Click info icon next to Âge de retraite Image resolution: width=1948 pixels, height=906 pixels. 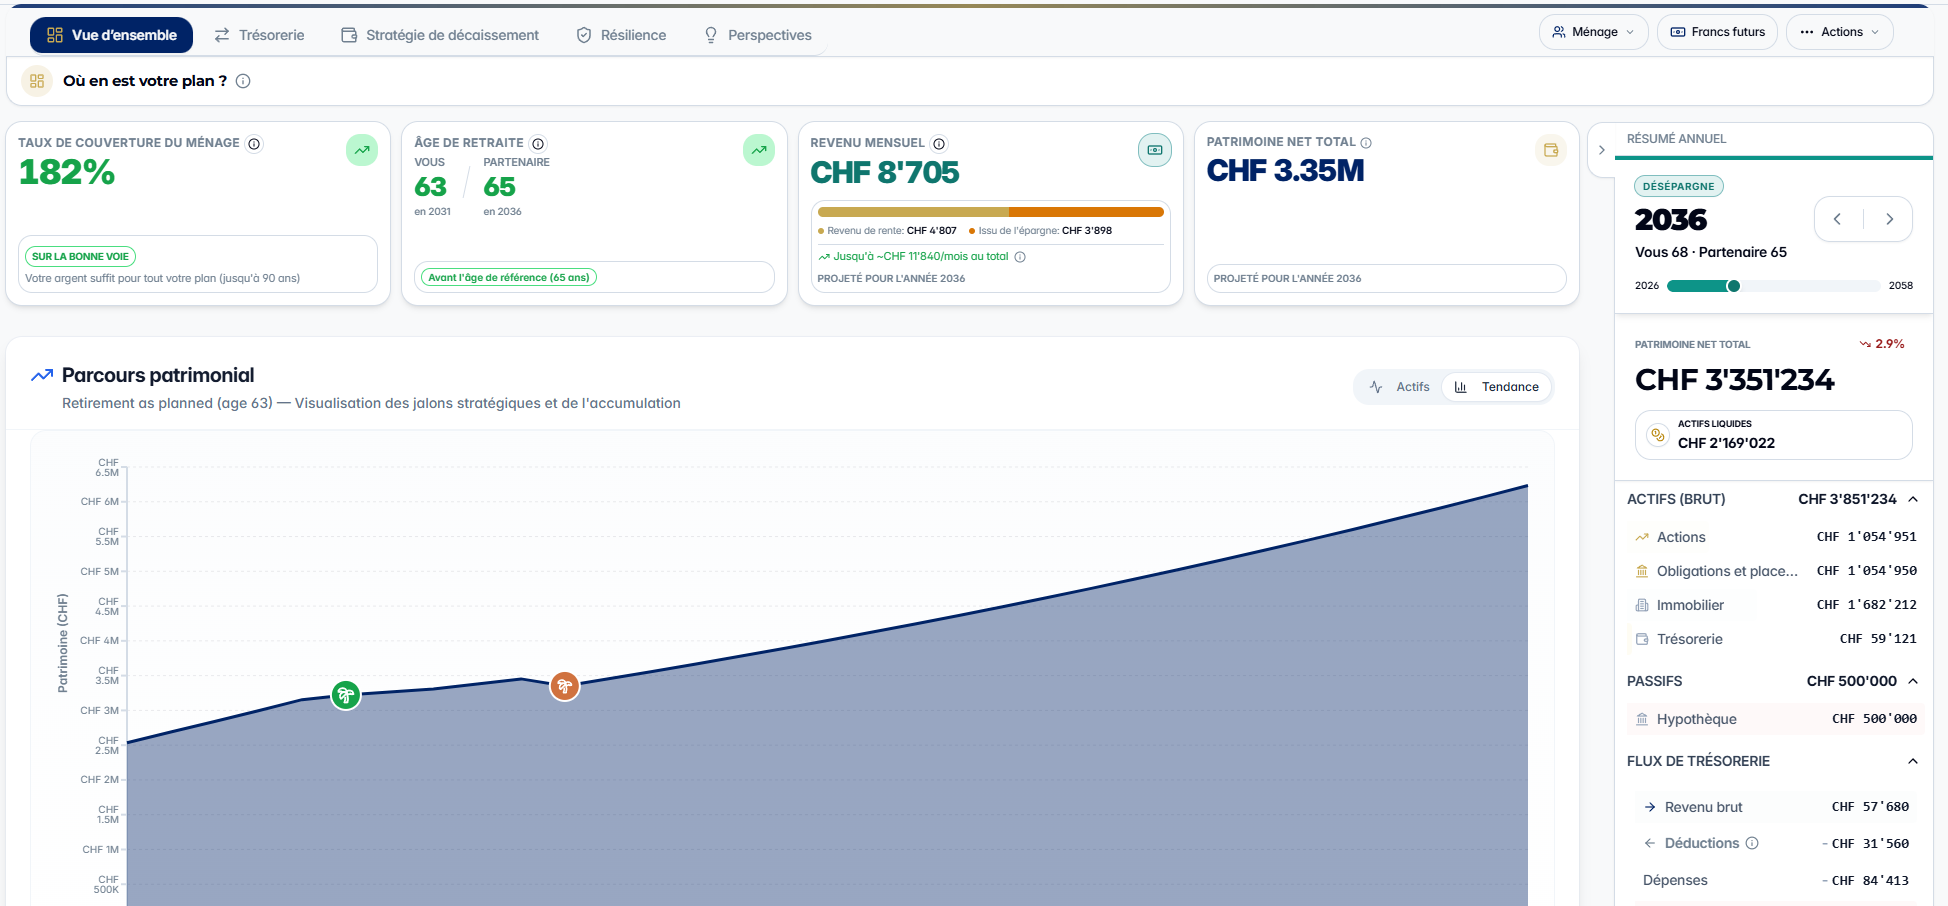pos(538,144)
